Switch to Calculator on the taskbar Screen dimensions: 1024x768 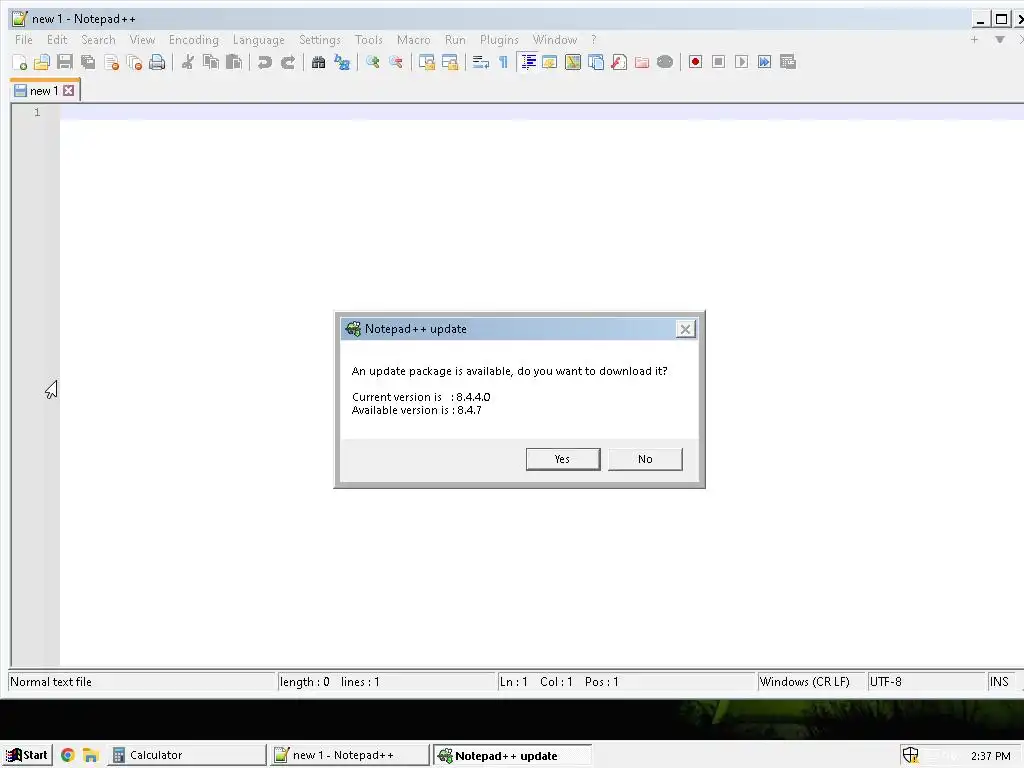point(186,755)
